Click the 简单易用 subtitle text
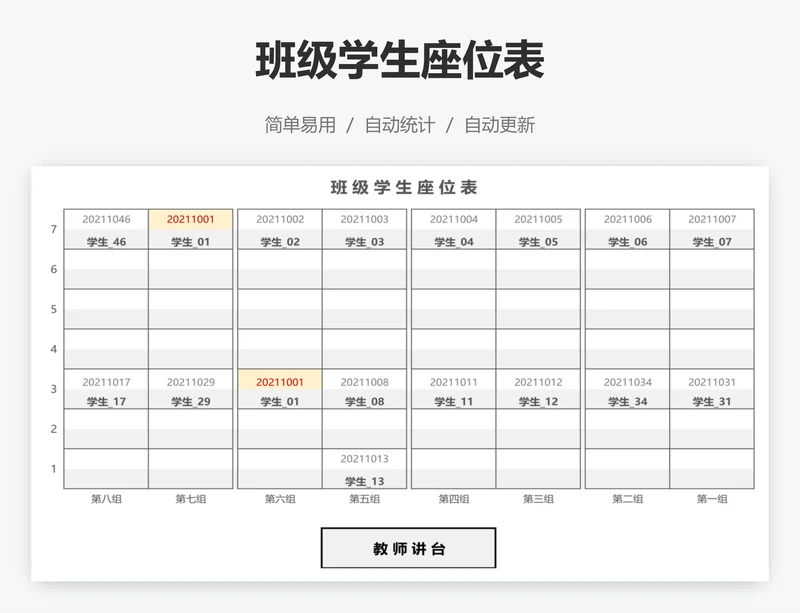The image size is (800, 613). point(300,125)
